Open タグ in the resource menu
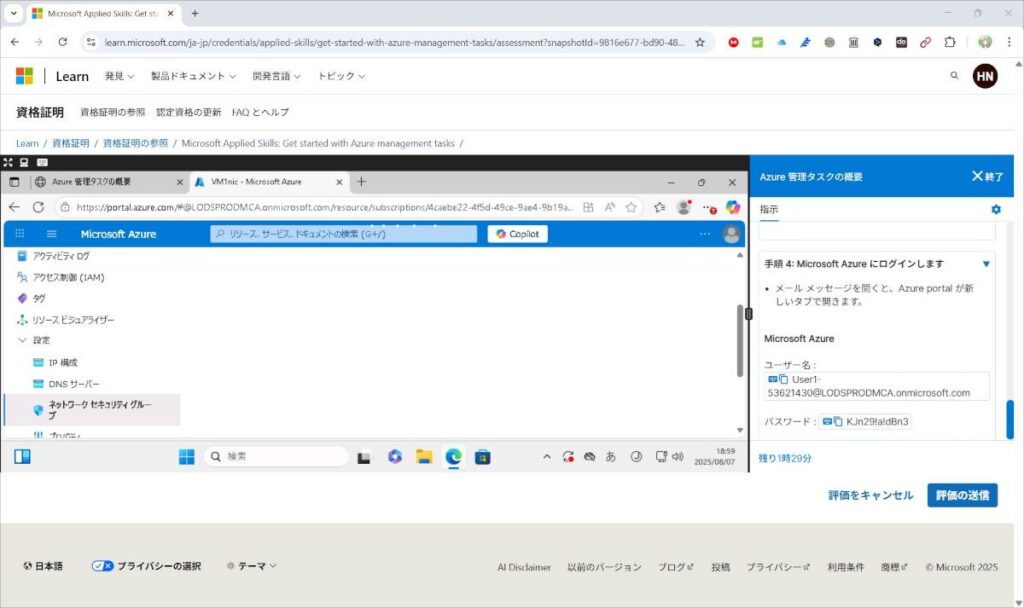The image size is (1024, 608). pyautogui.click(x=31, y=298)
